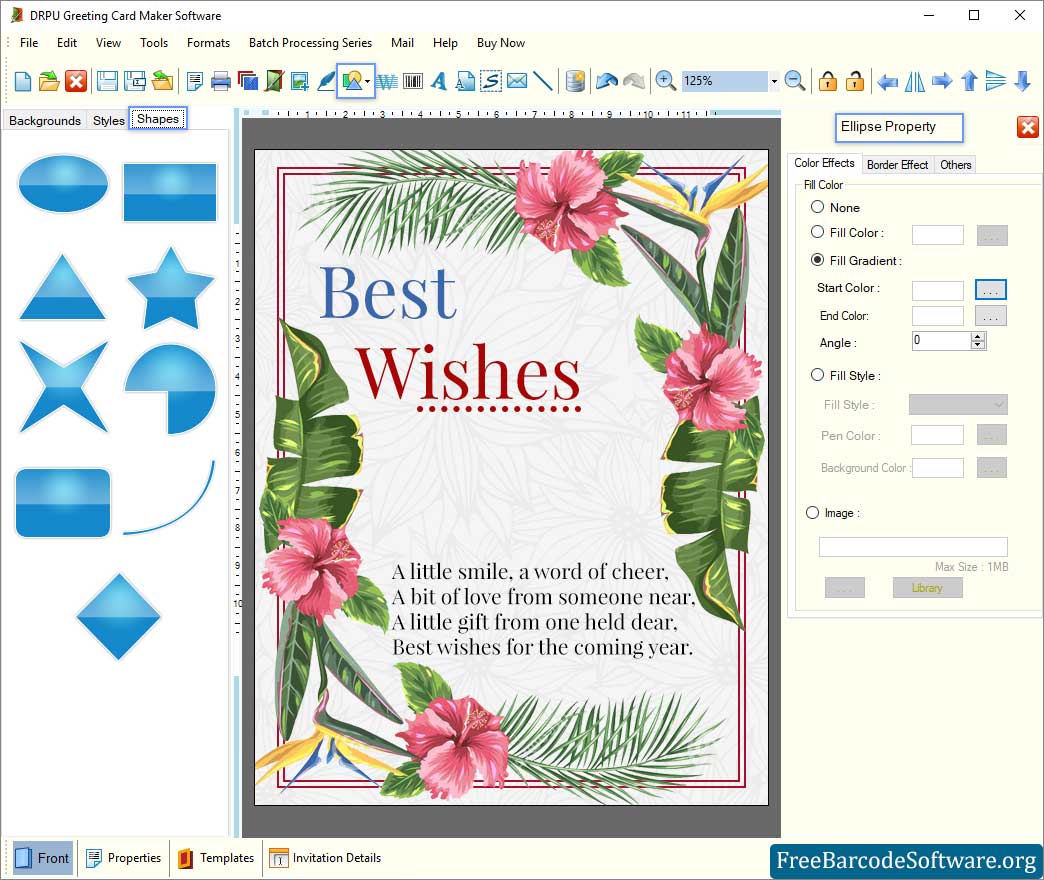Viewport: 1044px width, 880px height.
Task: Move object left with the arrow icon
Action: 887,81
